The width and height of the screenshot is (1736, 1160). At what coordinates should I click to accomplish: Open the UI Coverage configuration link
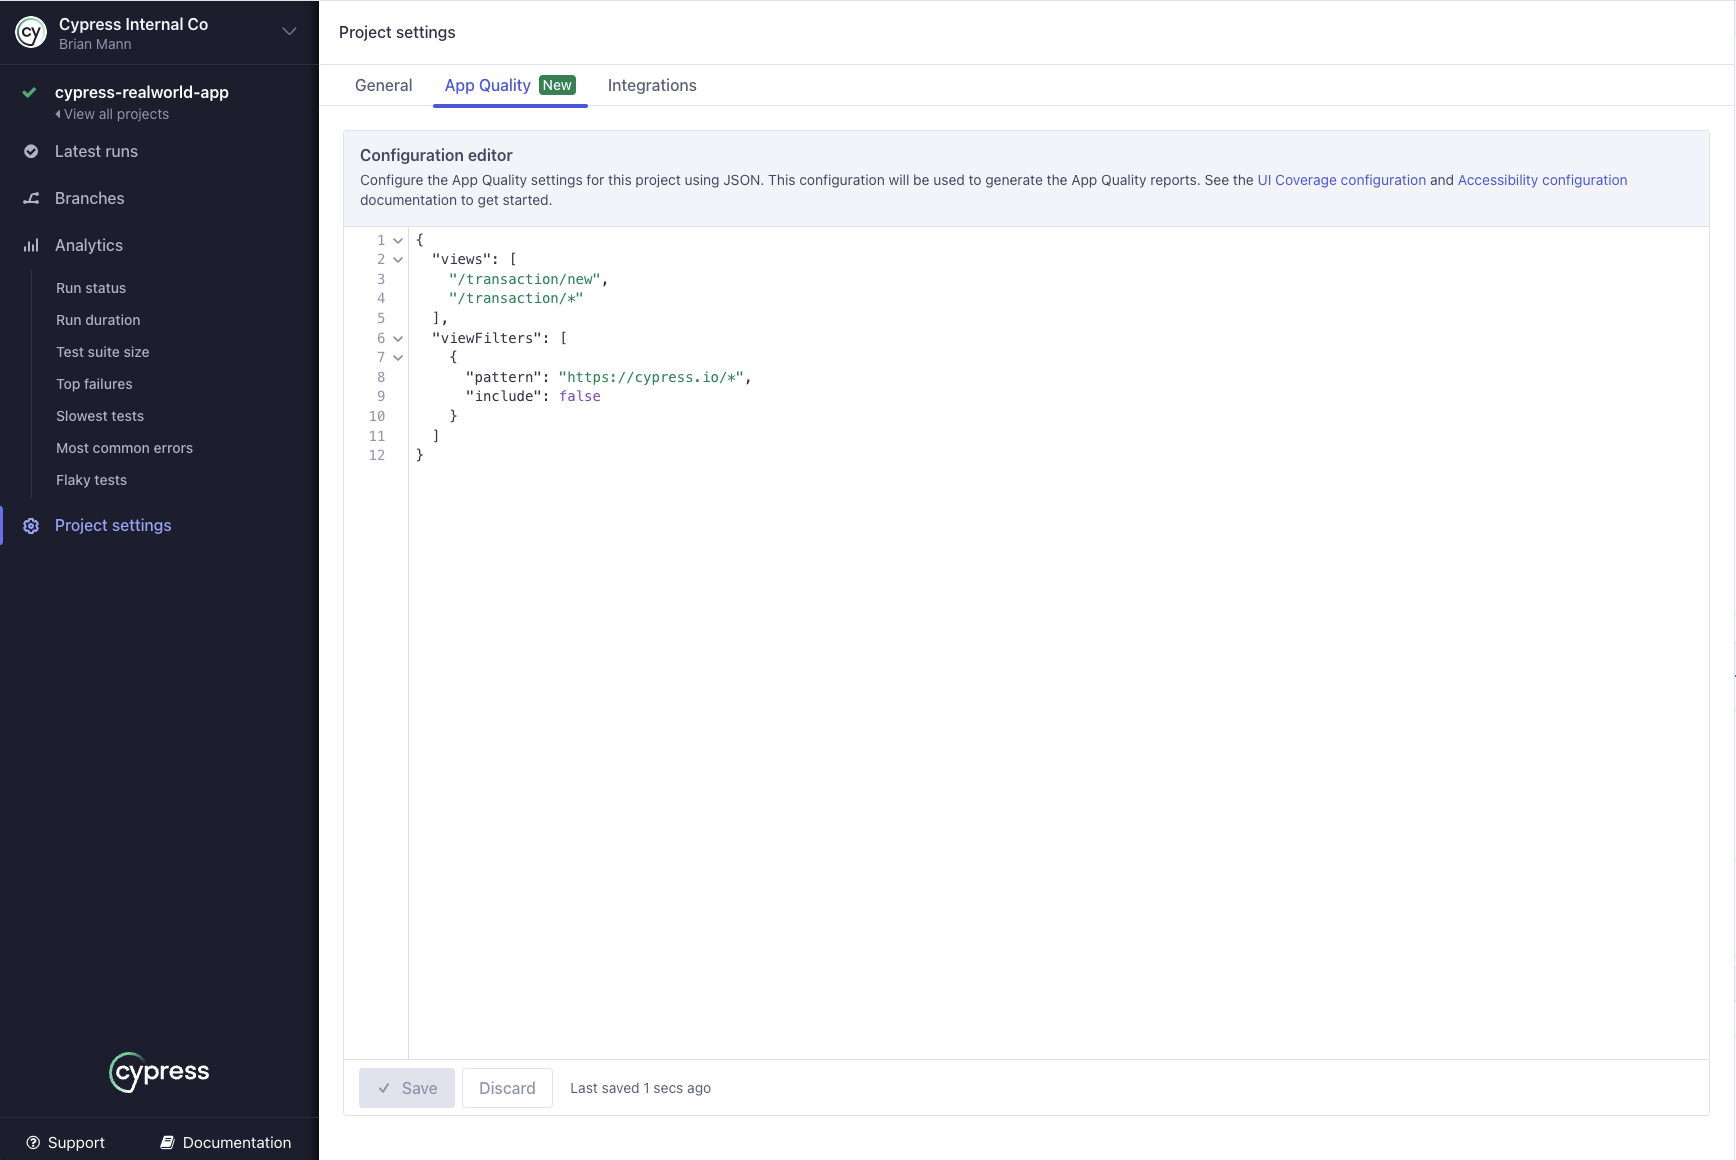tap(1341, 181)
